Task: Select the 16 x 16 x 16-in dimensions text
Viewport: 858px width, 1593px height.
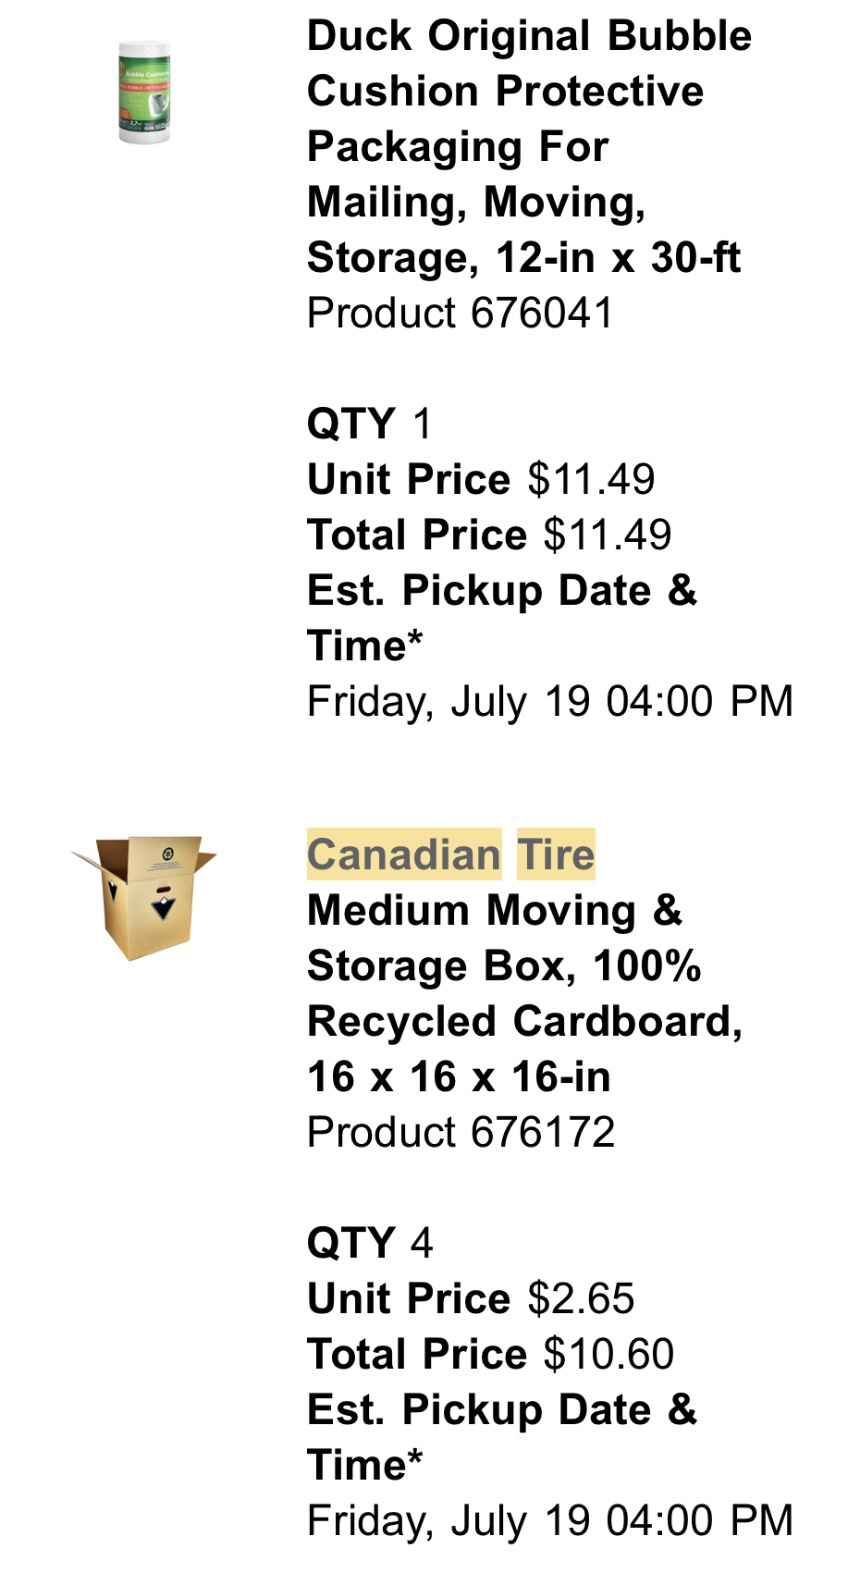Action: [x=459, y=1077]
